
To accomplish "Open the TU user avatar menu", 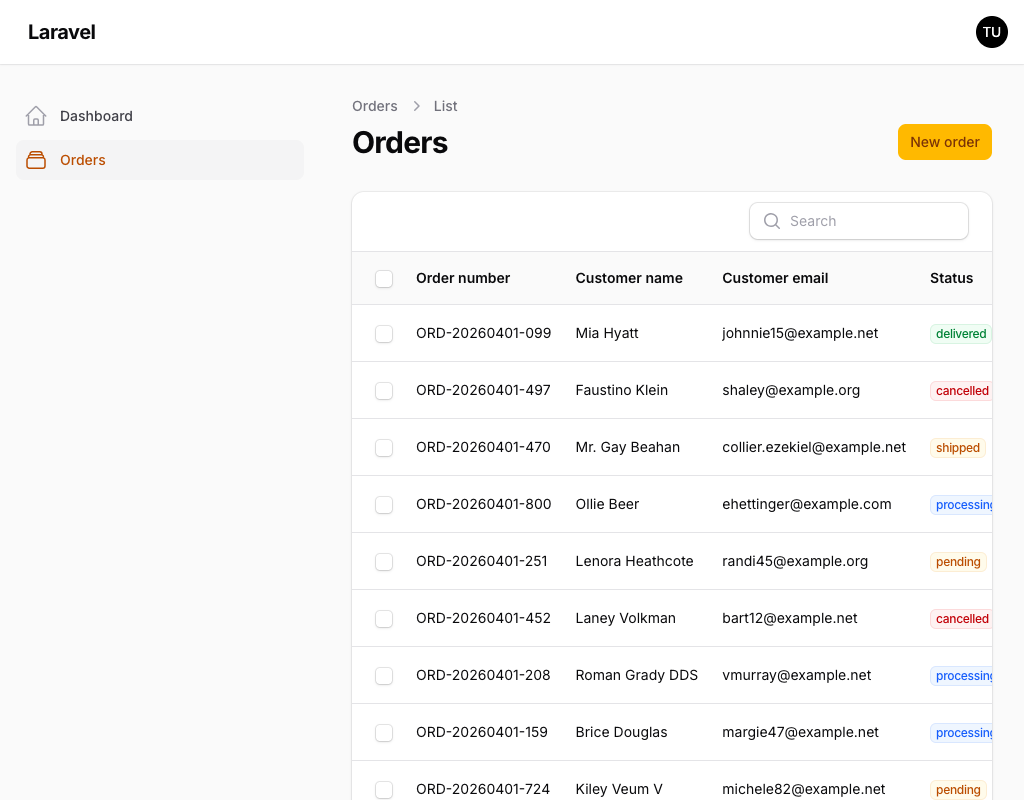I will [x=991, y=32].
